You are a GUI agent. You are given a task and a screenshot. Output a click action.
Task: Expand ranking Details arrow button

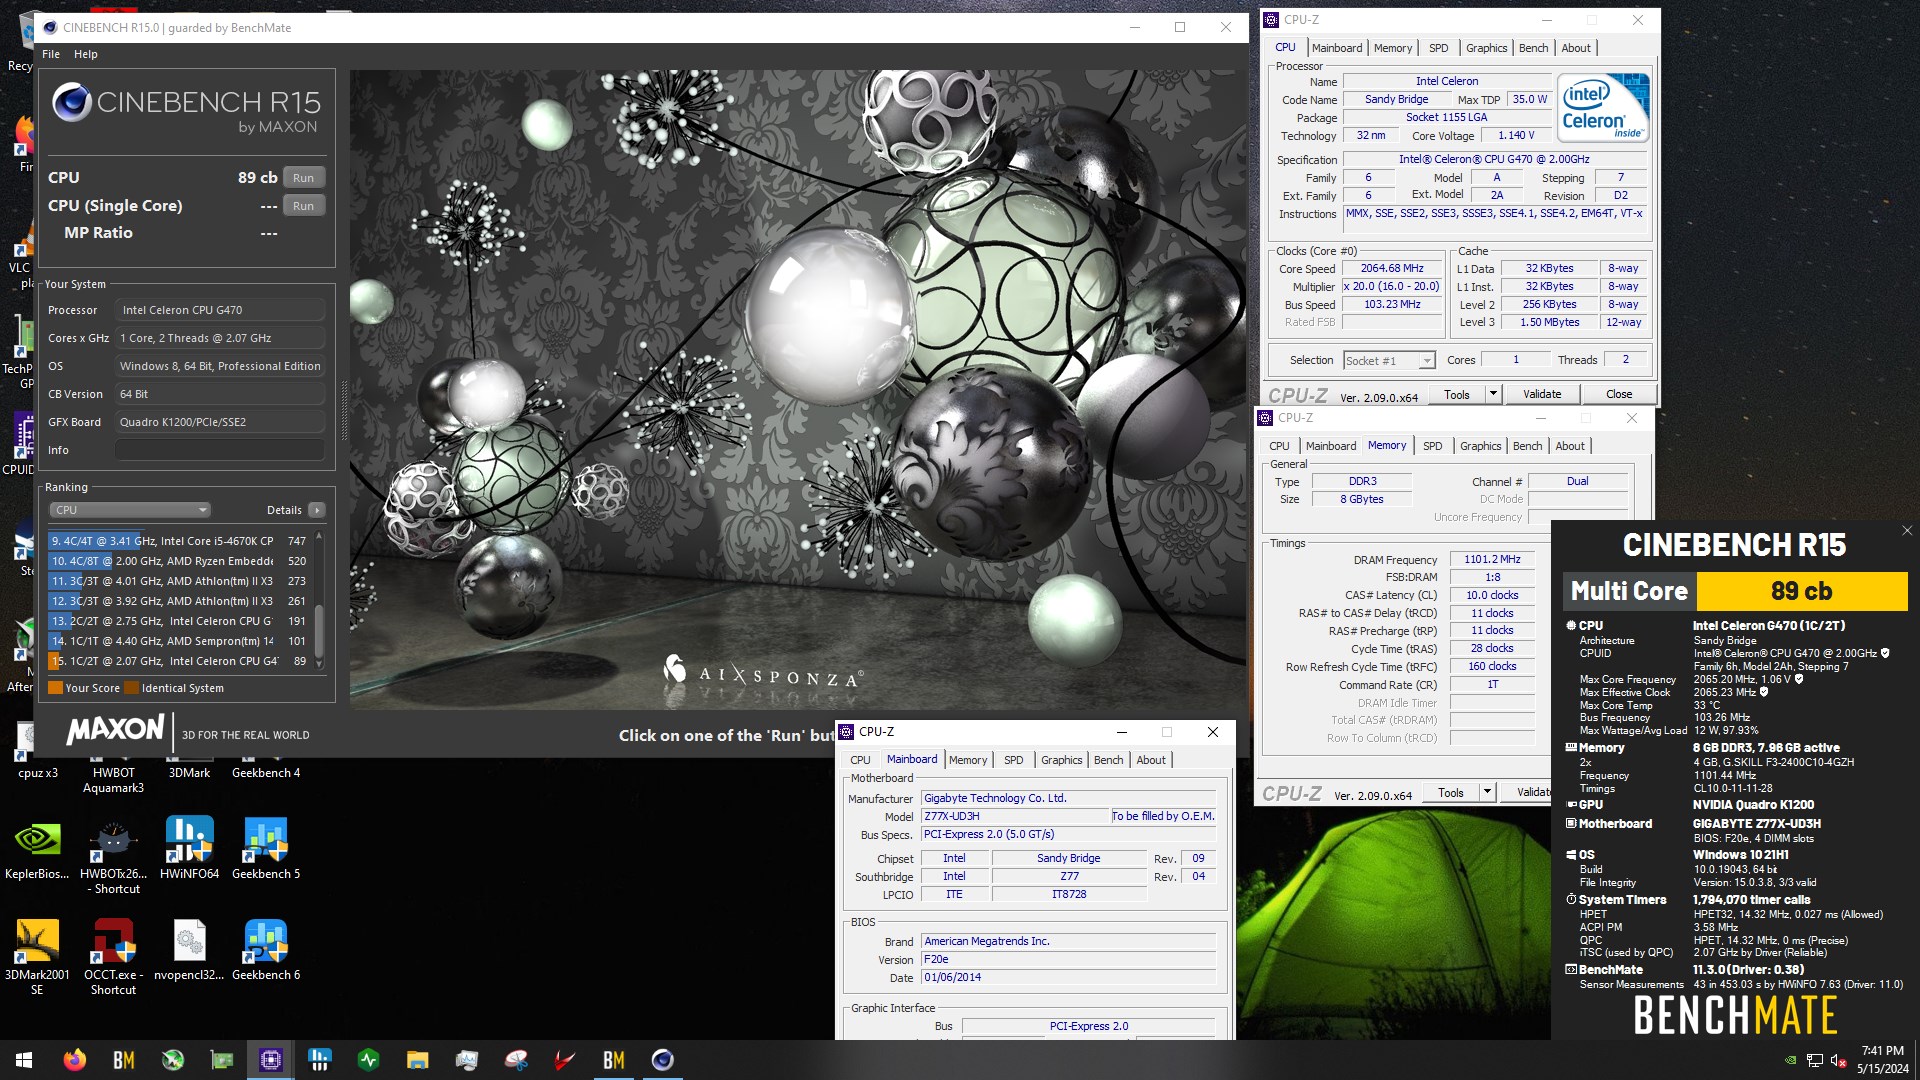pos(317,510)
